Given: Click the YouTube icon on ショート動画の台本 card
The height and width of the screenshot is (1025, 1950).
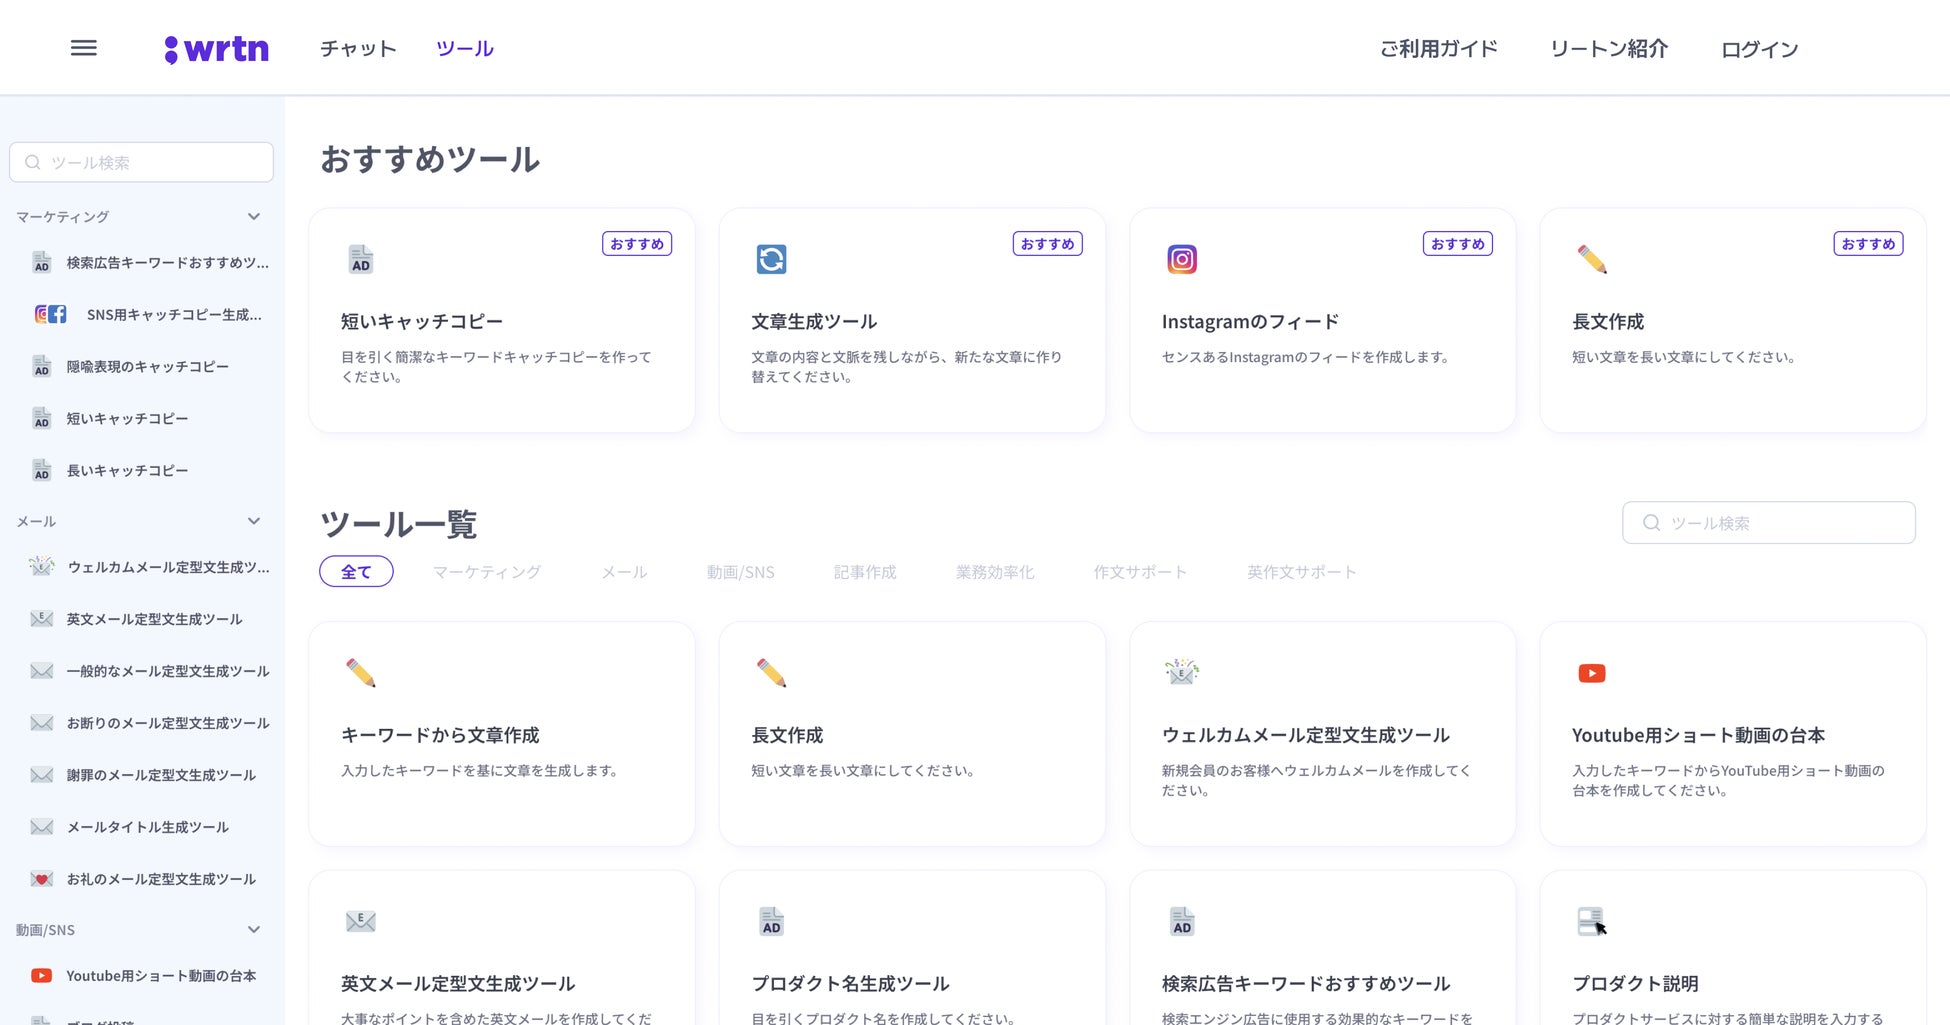Looking at the screenshot, I should [1592, 673].
